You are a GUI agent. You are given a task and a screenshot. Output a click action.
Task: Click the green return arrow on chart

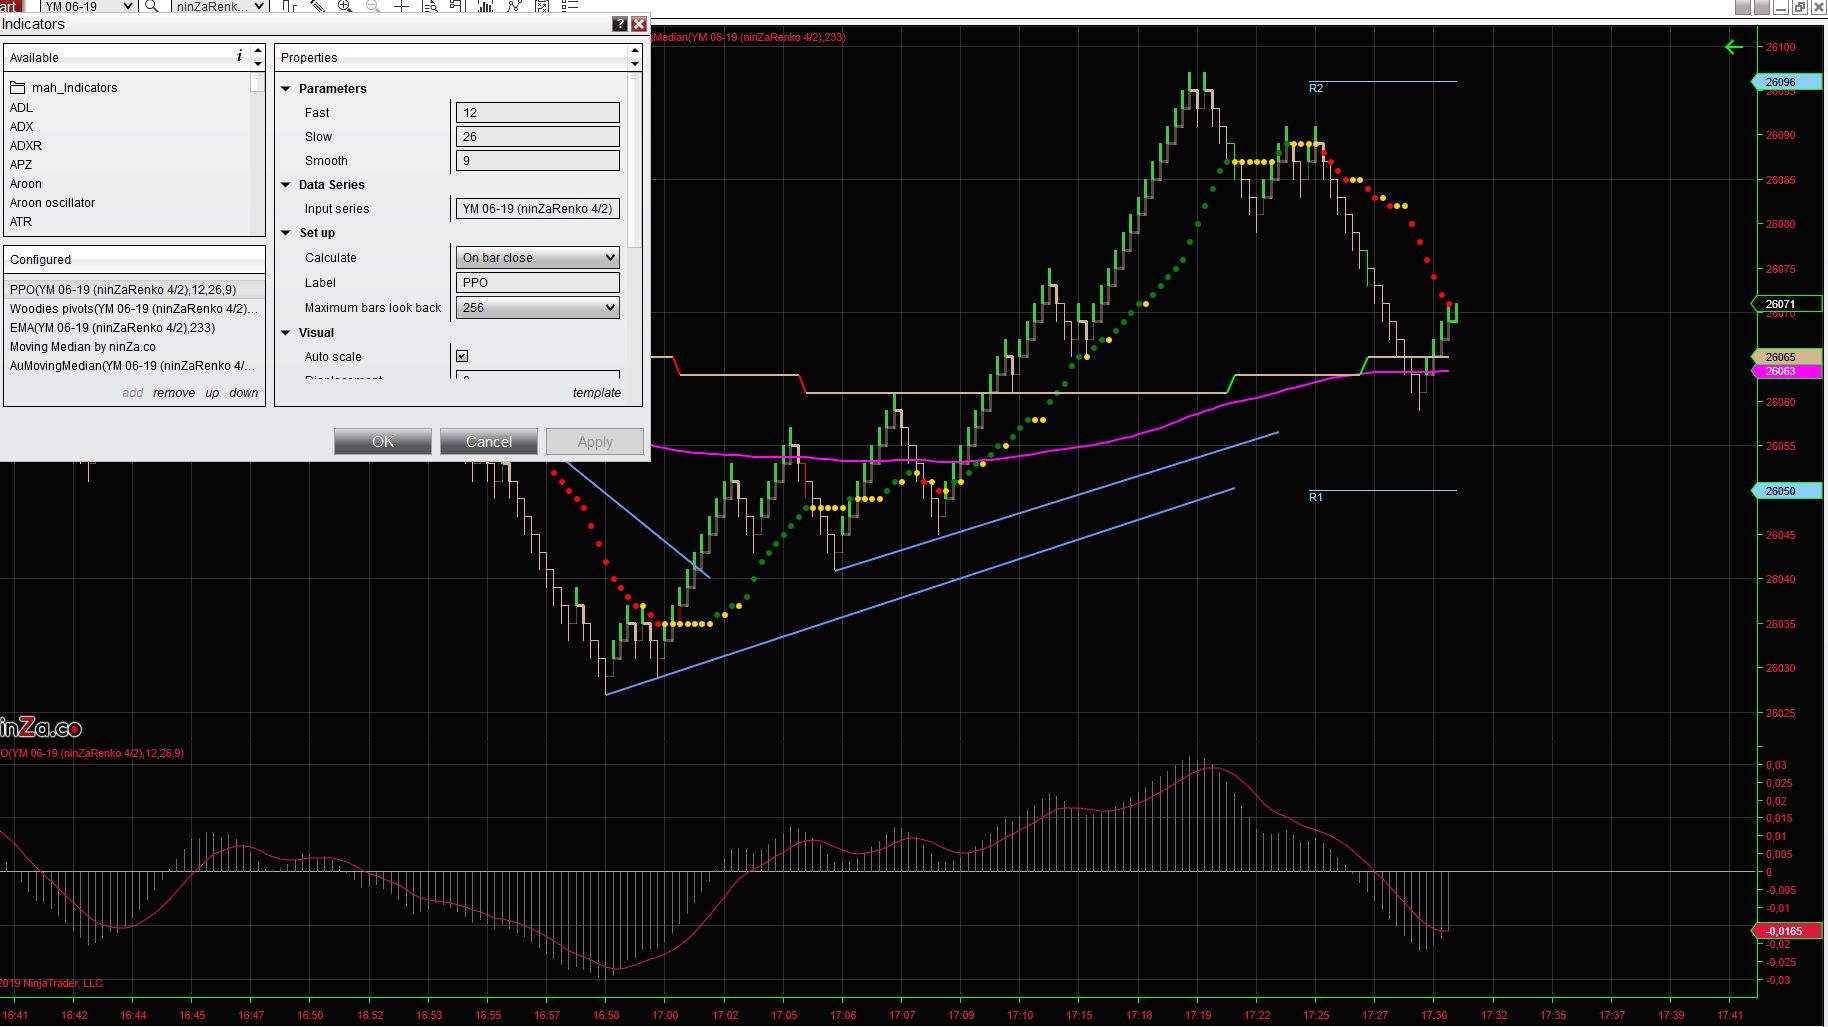tap(1734, 47)
